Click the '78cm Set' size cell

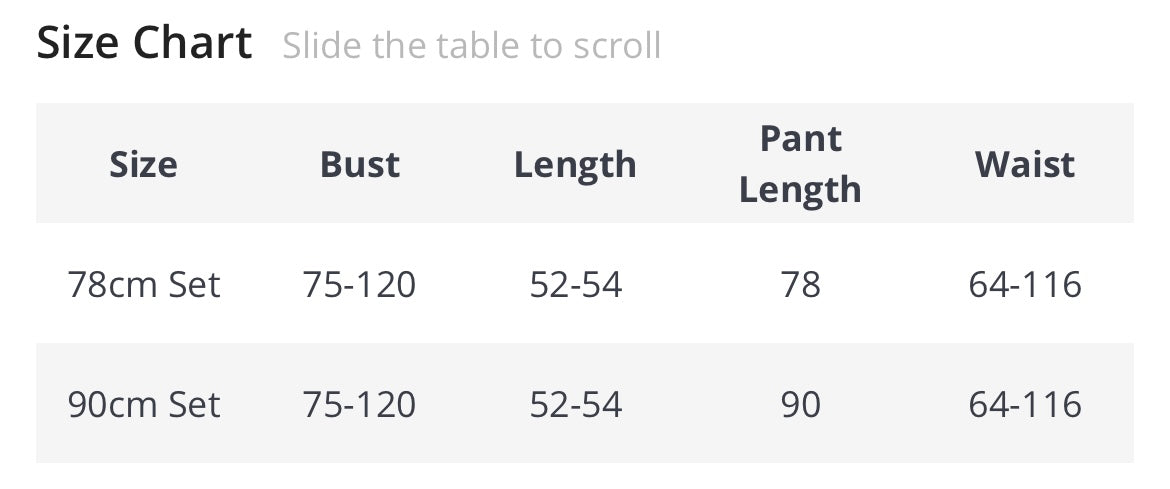click(x=144, y=285)
